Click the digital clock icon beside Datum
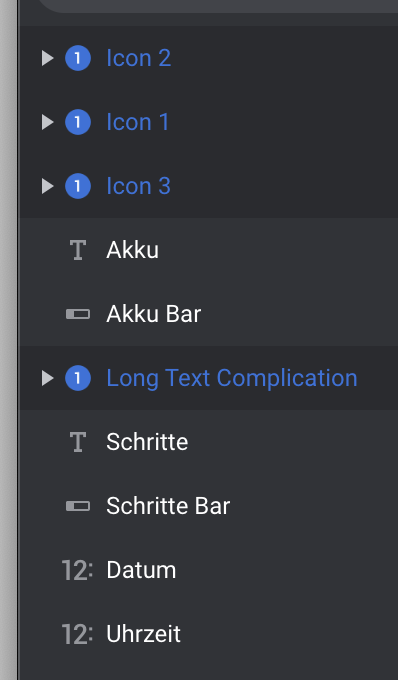 [x=77, y=570]
